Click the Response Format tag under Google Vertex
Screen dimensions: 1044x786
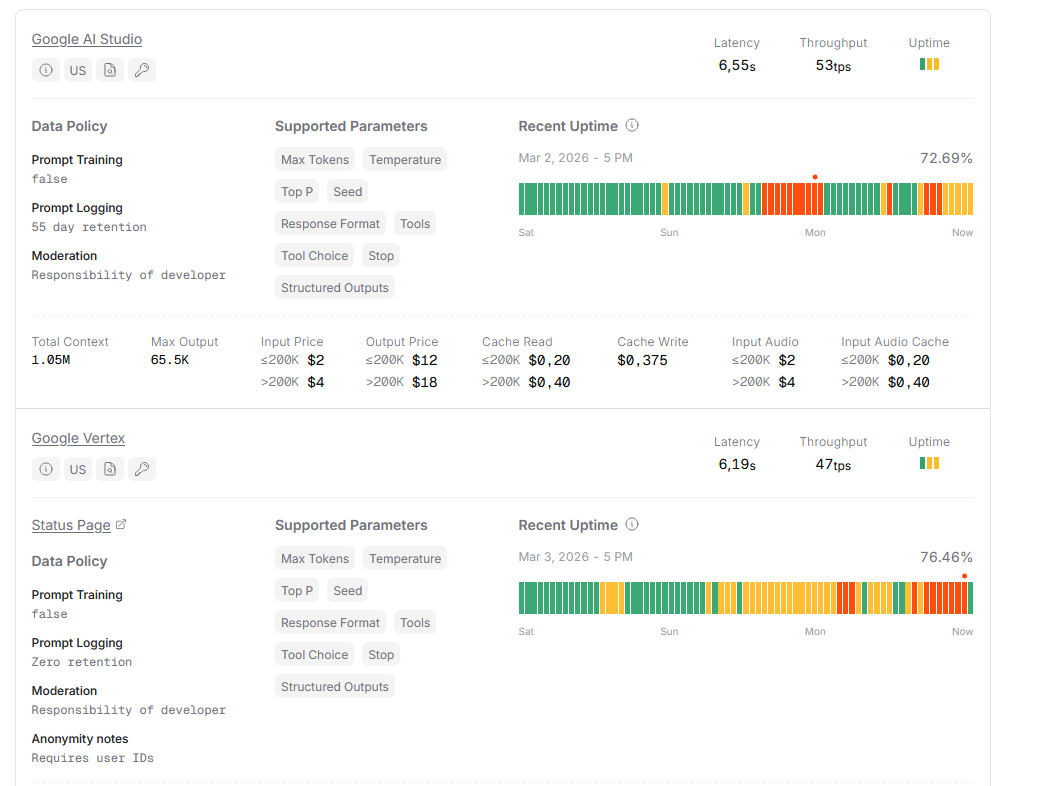coord(330,623)
